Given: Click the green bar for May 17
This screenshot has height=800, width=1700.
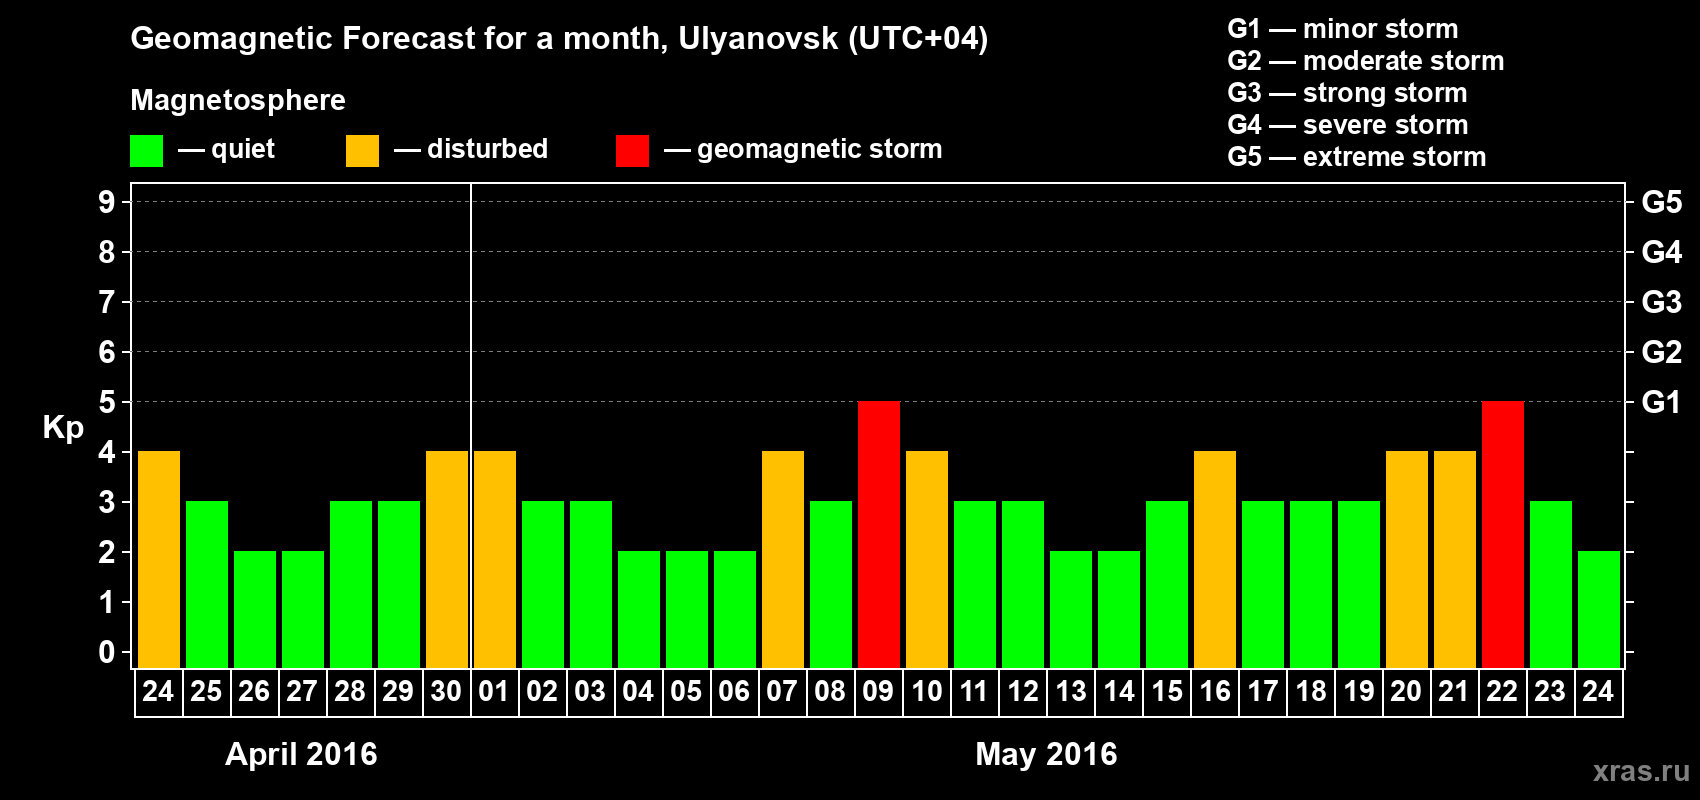Looking at the screenshot, I should 1263,584.
